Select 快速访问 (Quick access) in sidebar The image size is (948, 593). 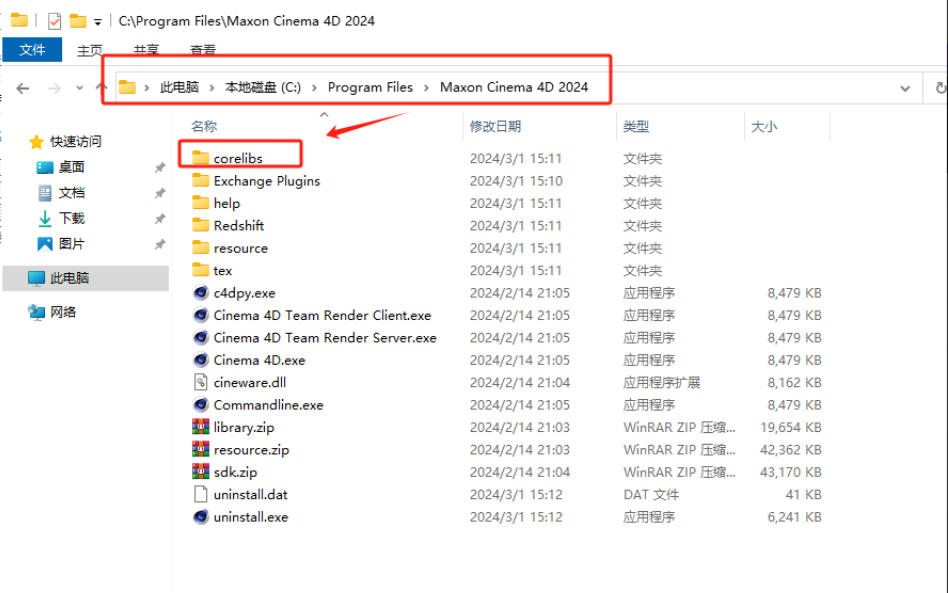pyautogui.click(x=76, y=141)
